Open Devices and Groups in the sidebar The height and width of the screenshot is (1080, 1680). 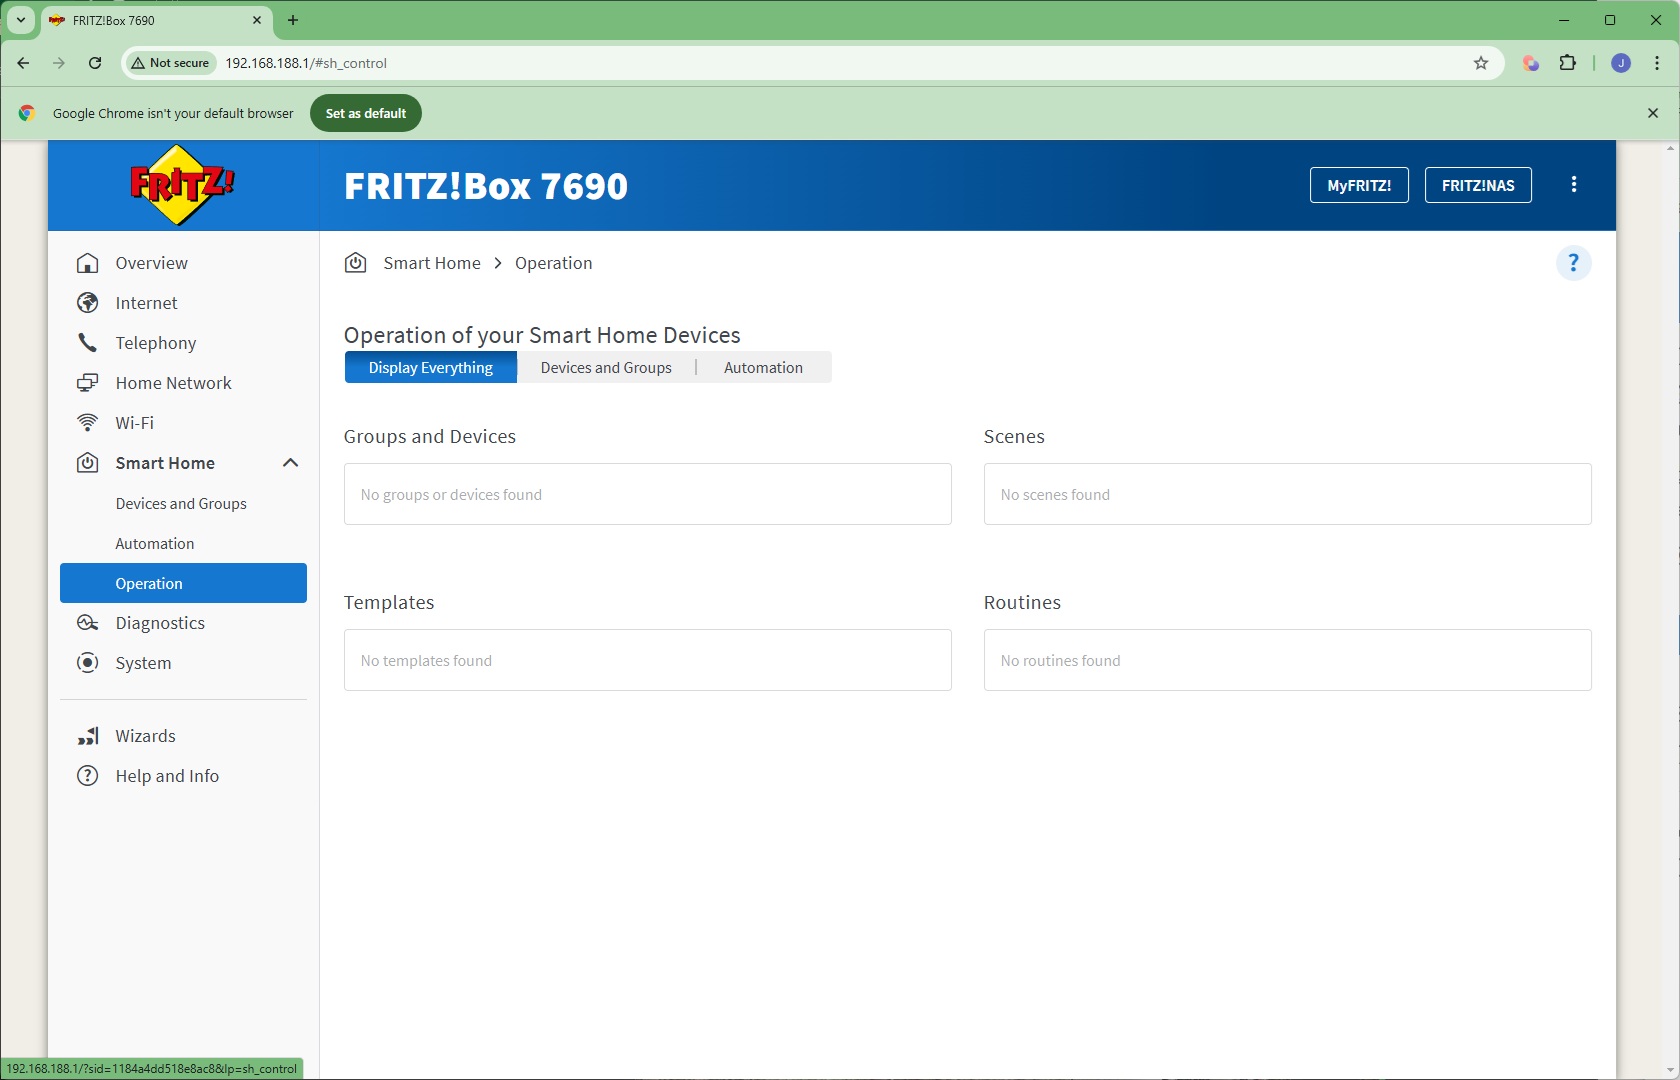pyautogui.click(x=181, y=504)
